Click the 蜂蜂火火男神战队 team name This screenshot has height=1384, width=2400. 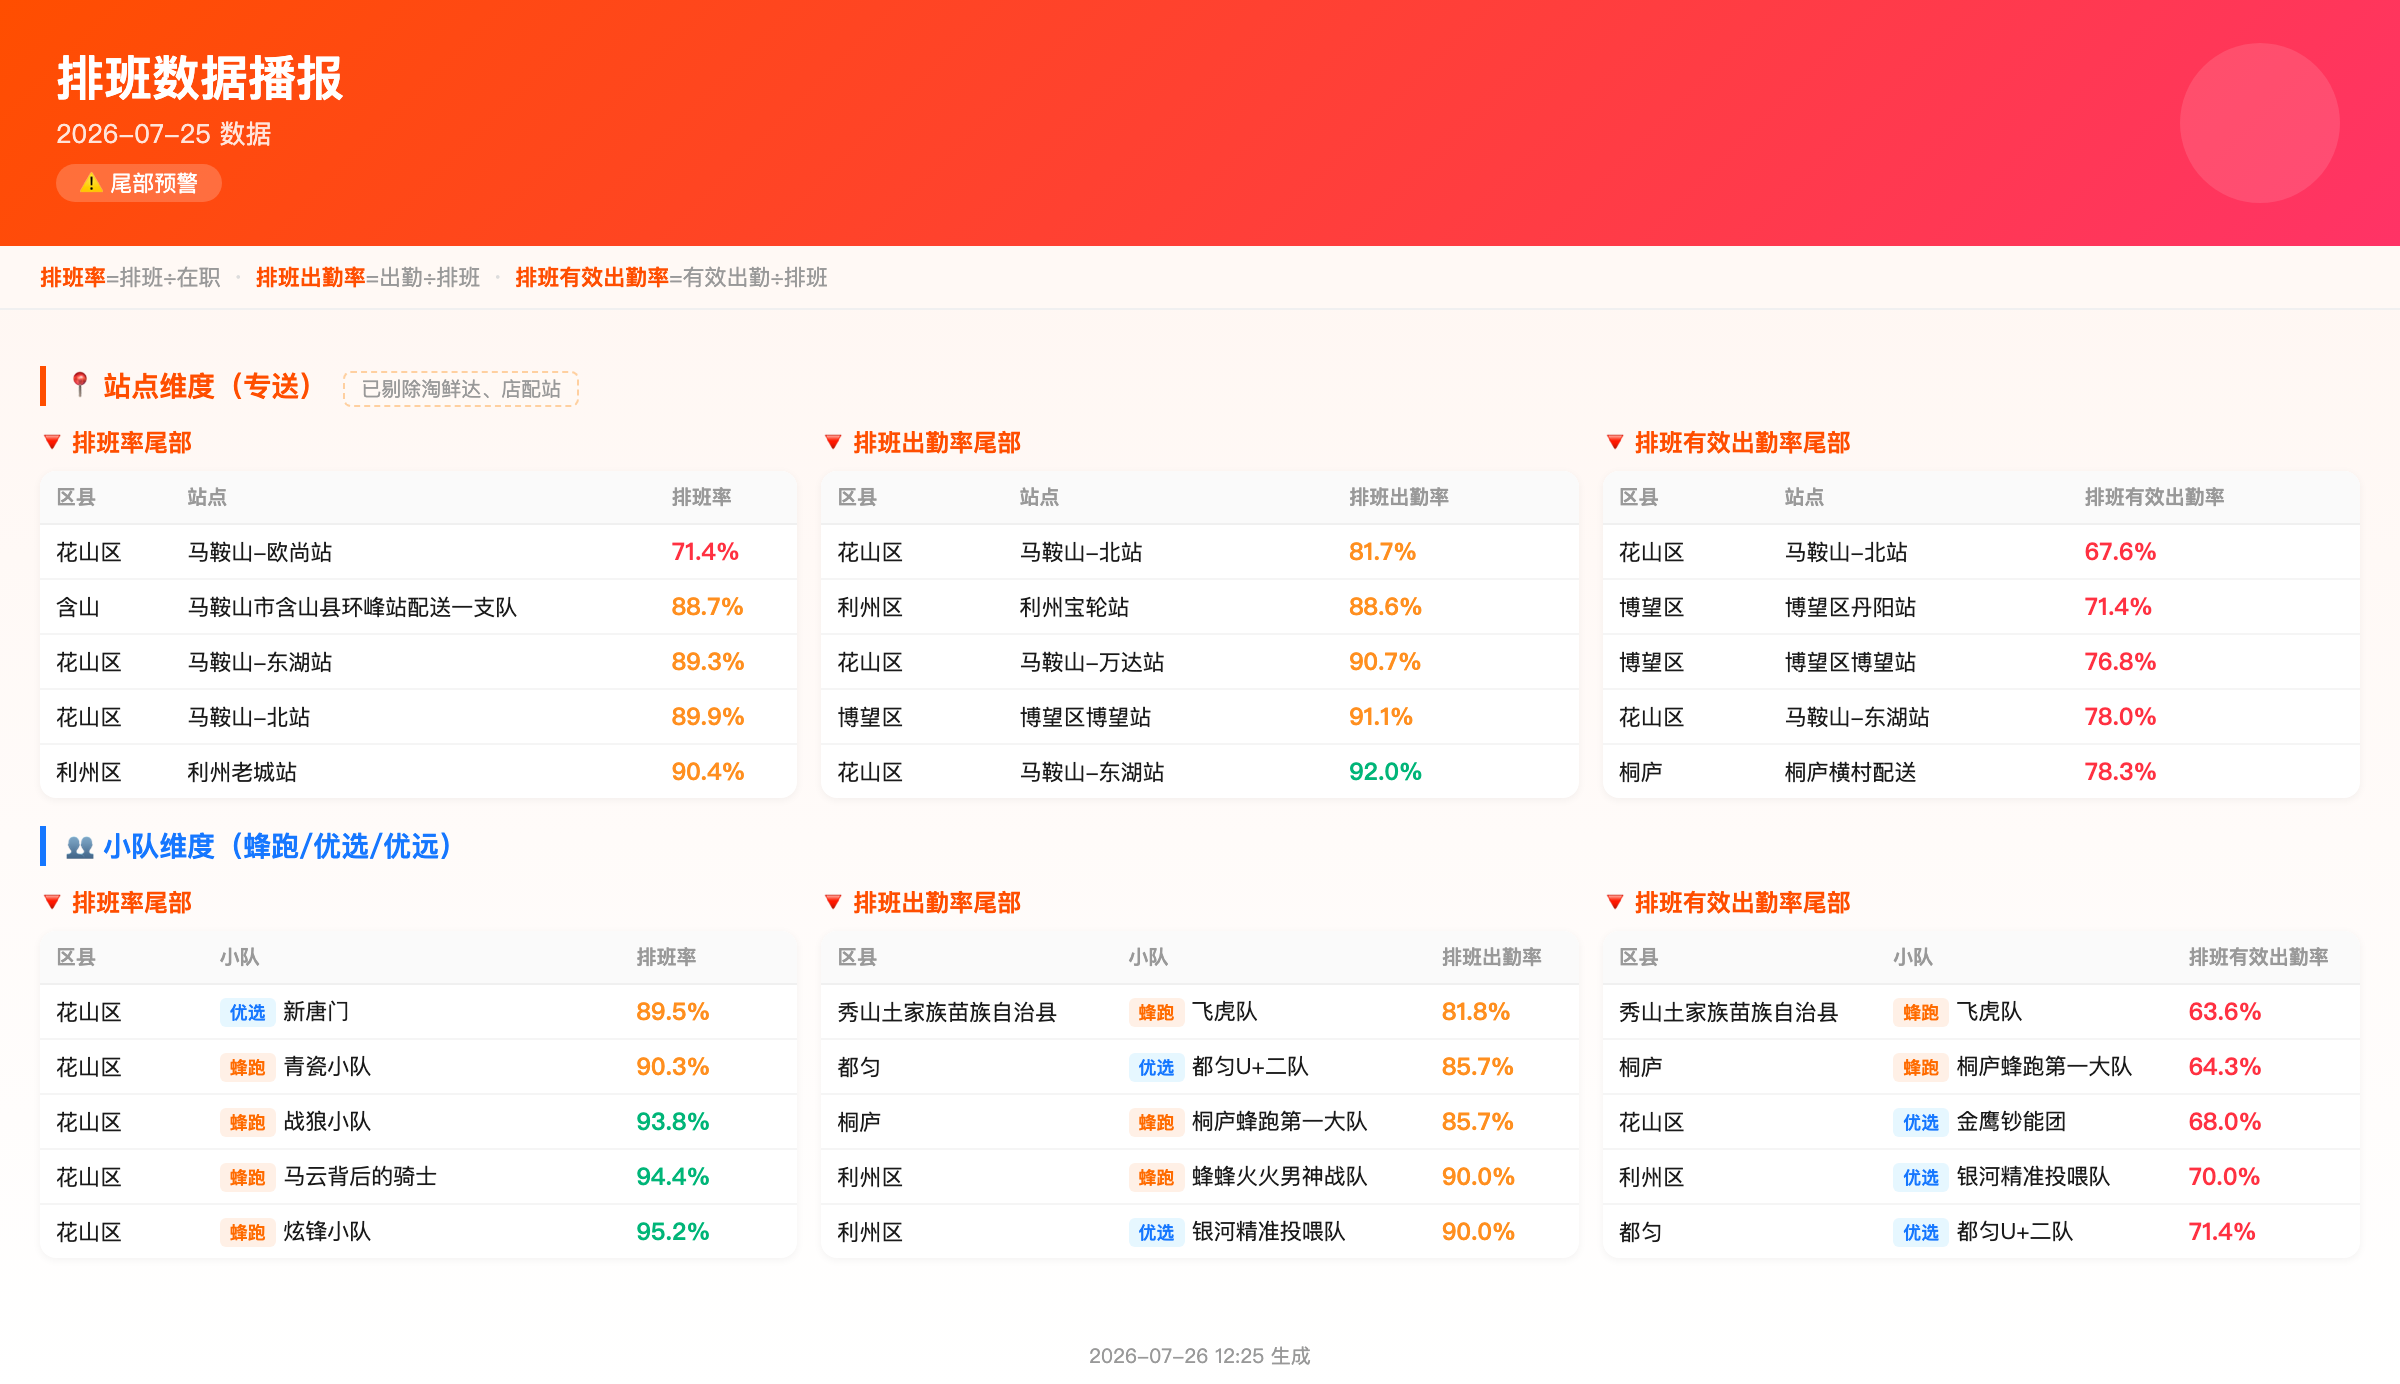tap(1279, 1177)
